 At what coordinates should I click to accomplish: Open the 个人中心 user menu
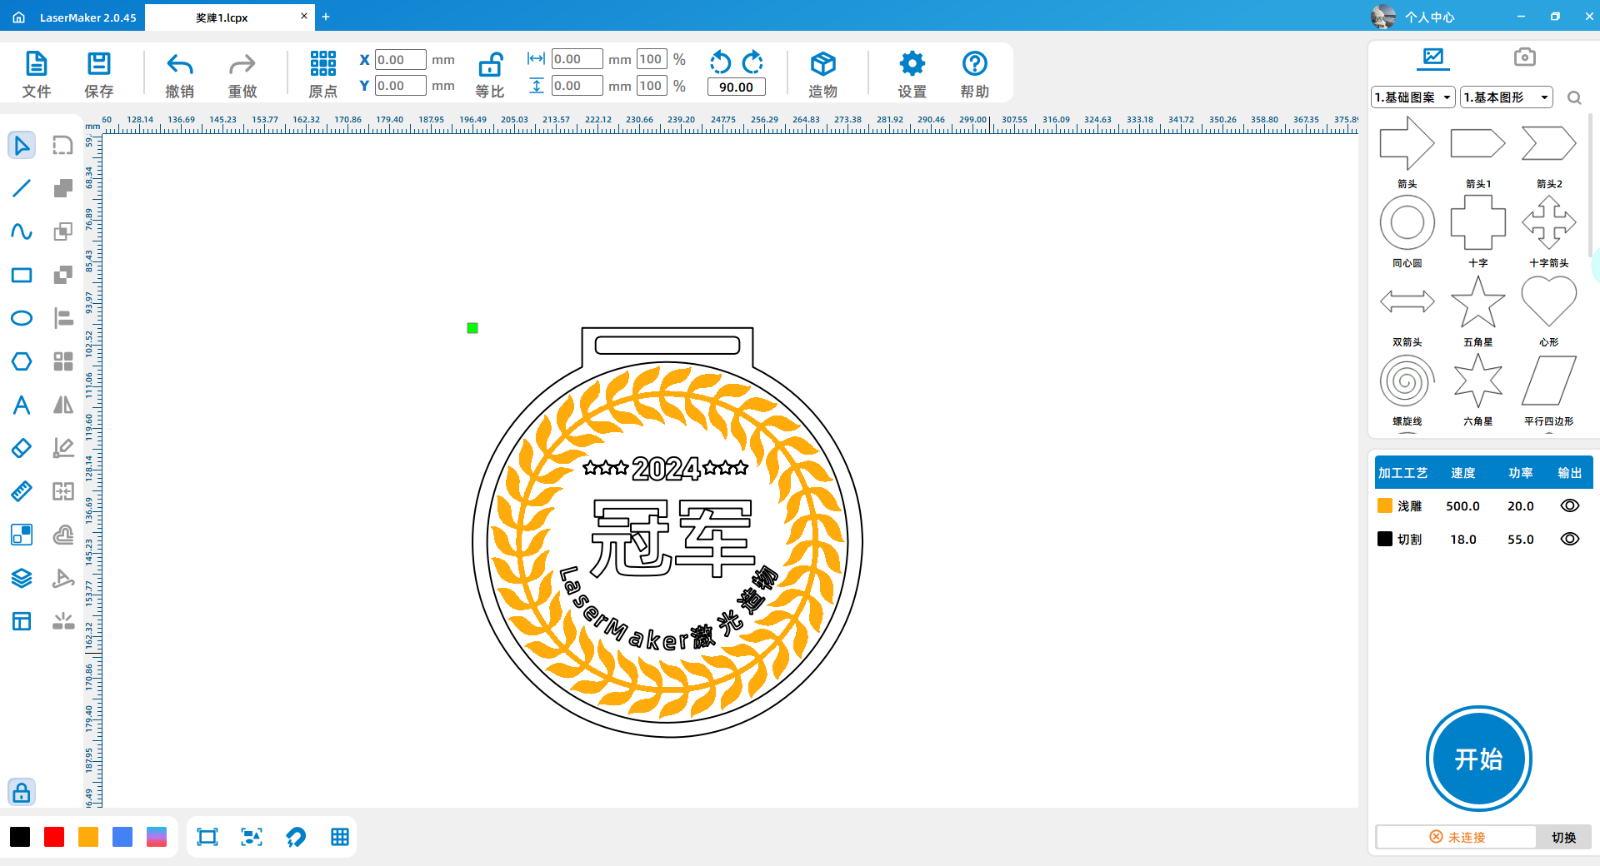coord(1414,17)
